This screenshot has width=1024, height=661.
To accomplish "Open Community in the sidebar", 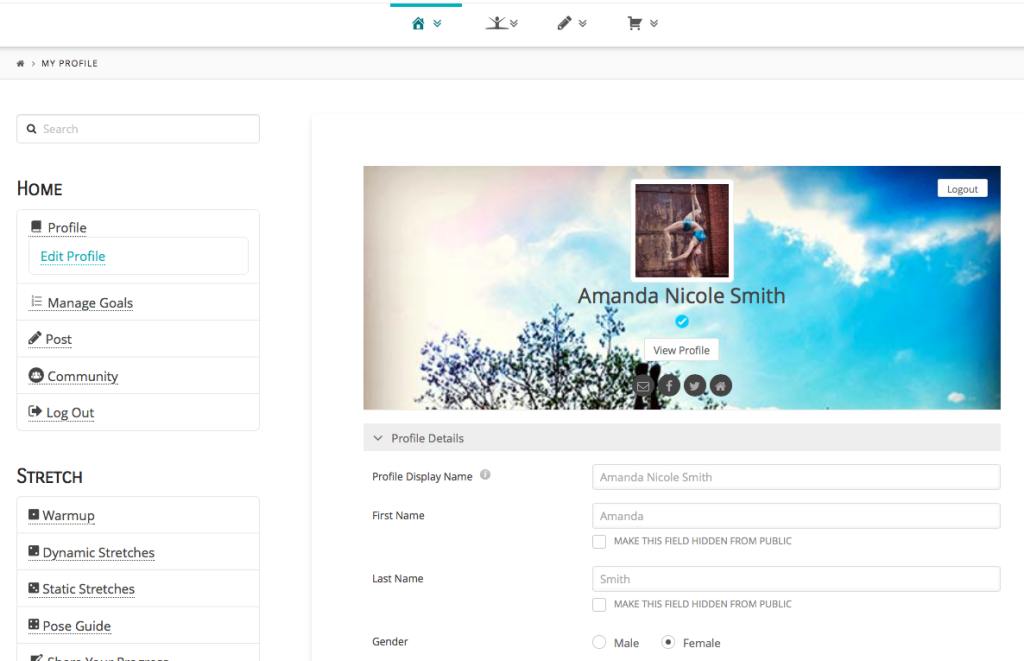I will [x=82, y=376].
